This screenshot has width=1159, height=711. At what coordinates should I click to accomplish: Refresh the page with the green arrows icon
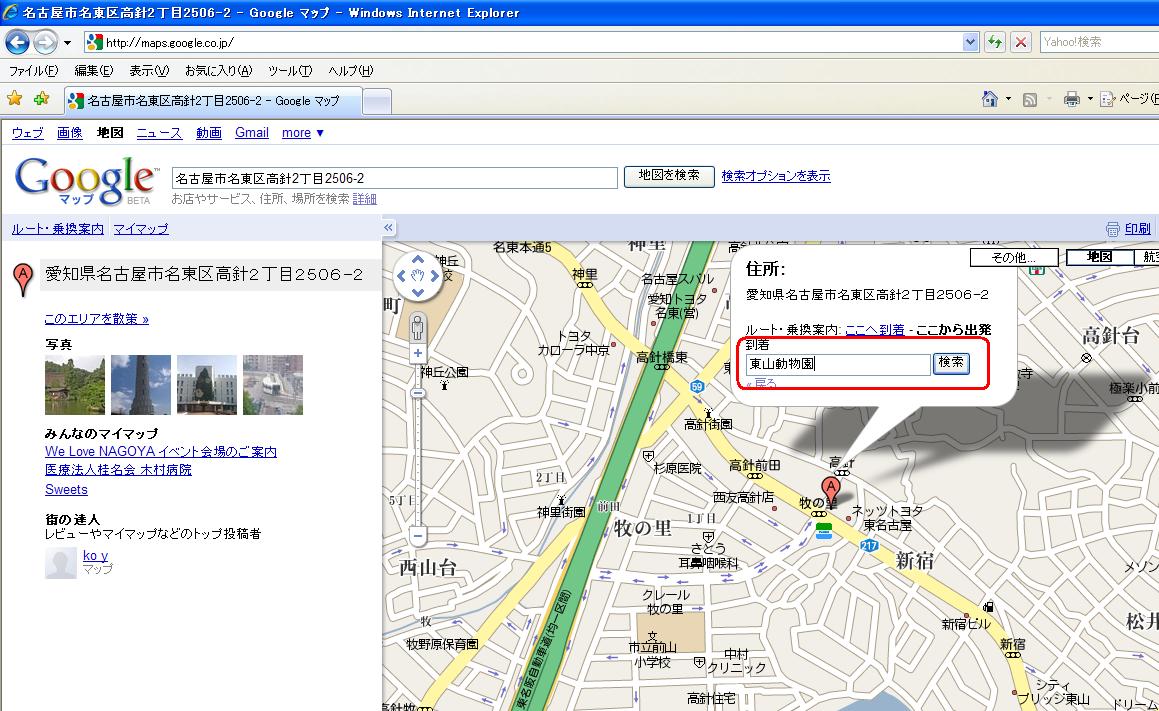tap(995, 42)
